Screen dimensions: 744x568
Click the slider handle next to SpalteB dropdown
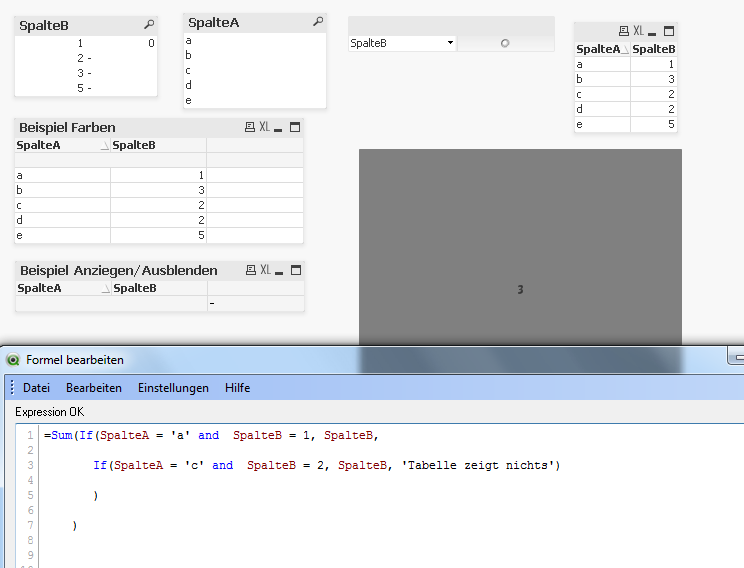pyautogui.click(x=504, y=43)
